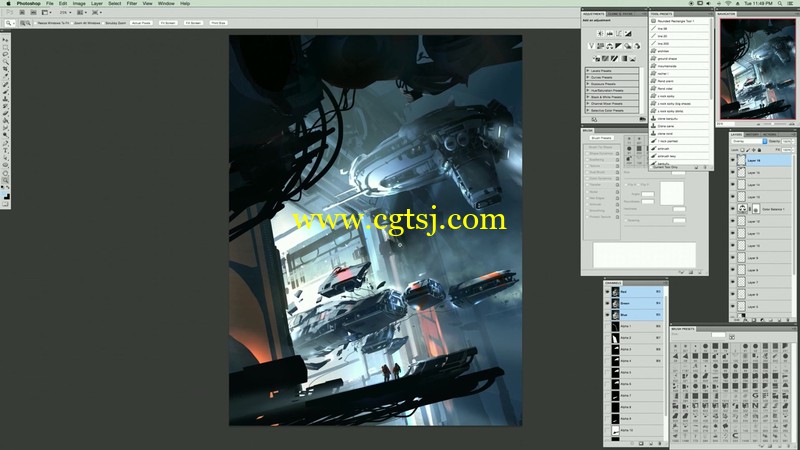Expand the Exposure Presets list

click(588, 84)
